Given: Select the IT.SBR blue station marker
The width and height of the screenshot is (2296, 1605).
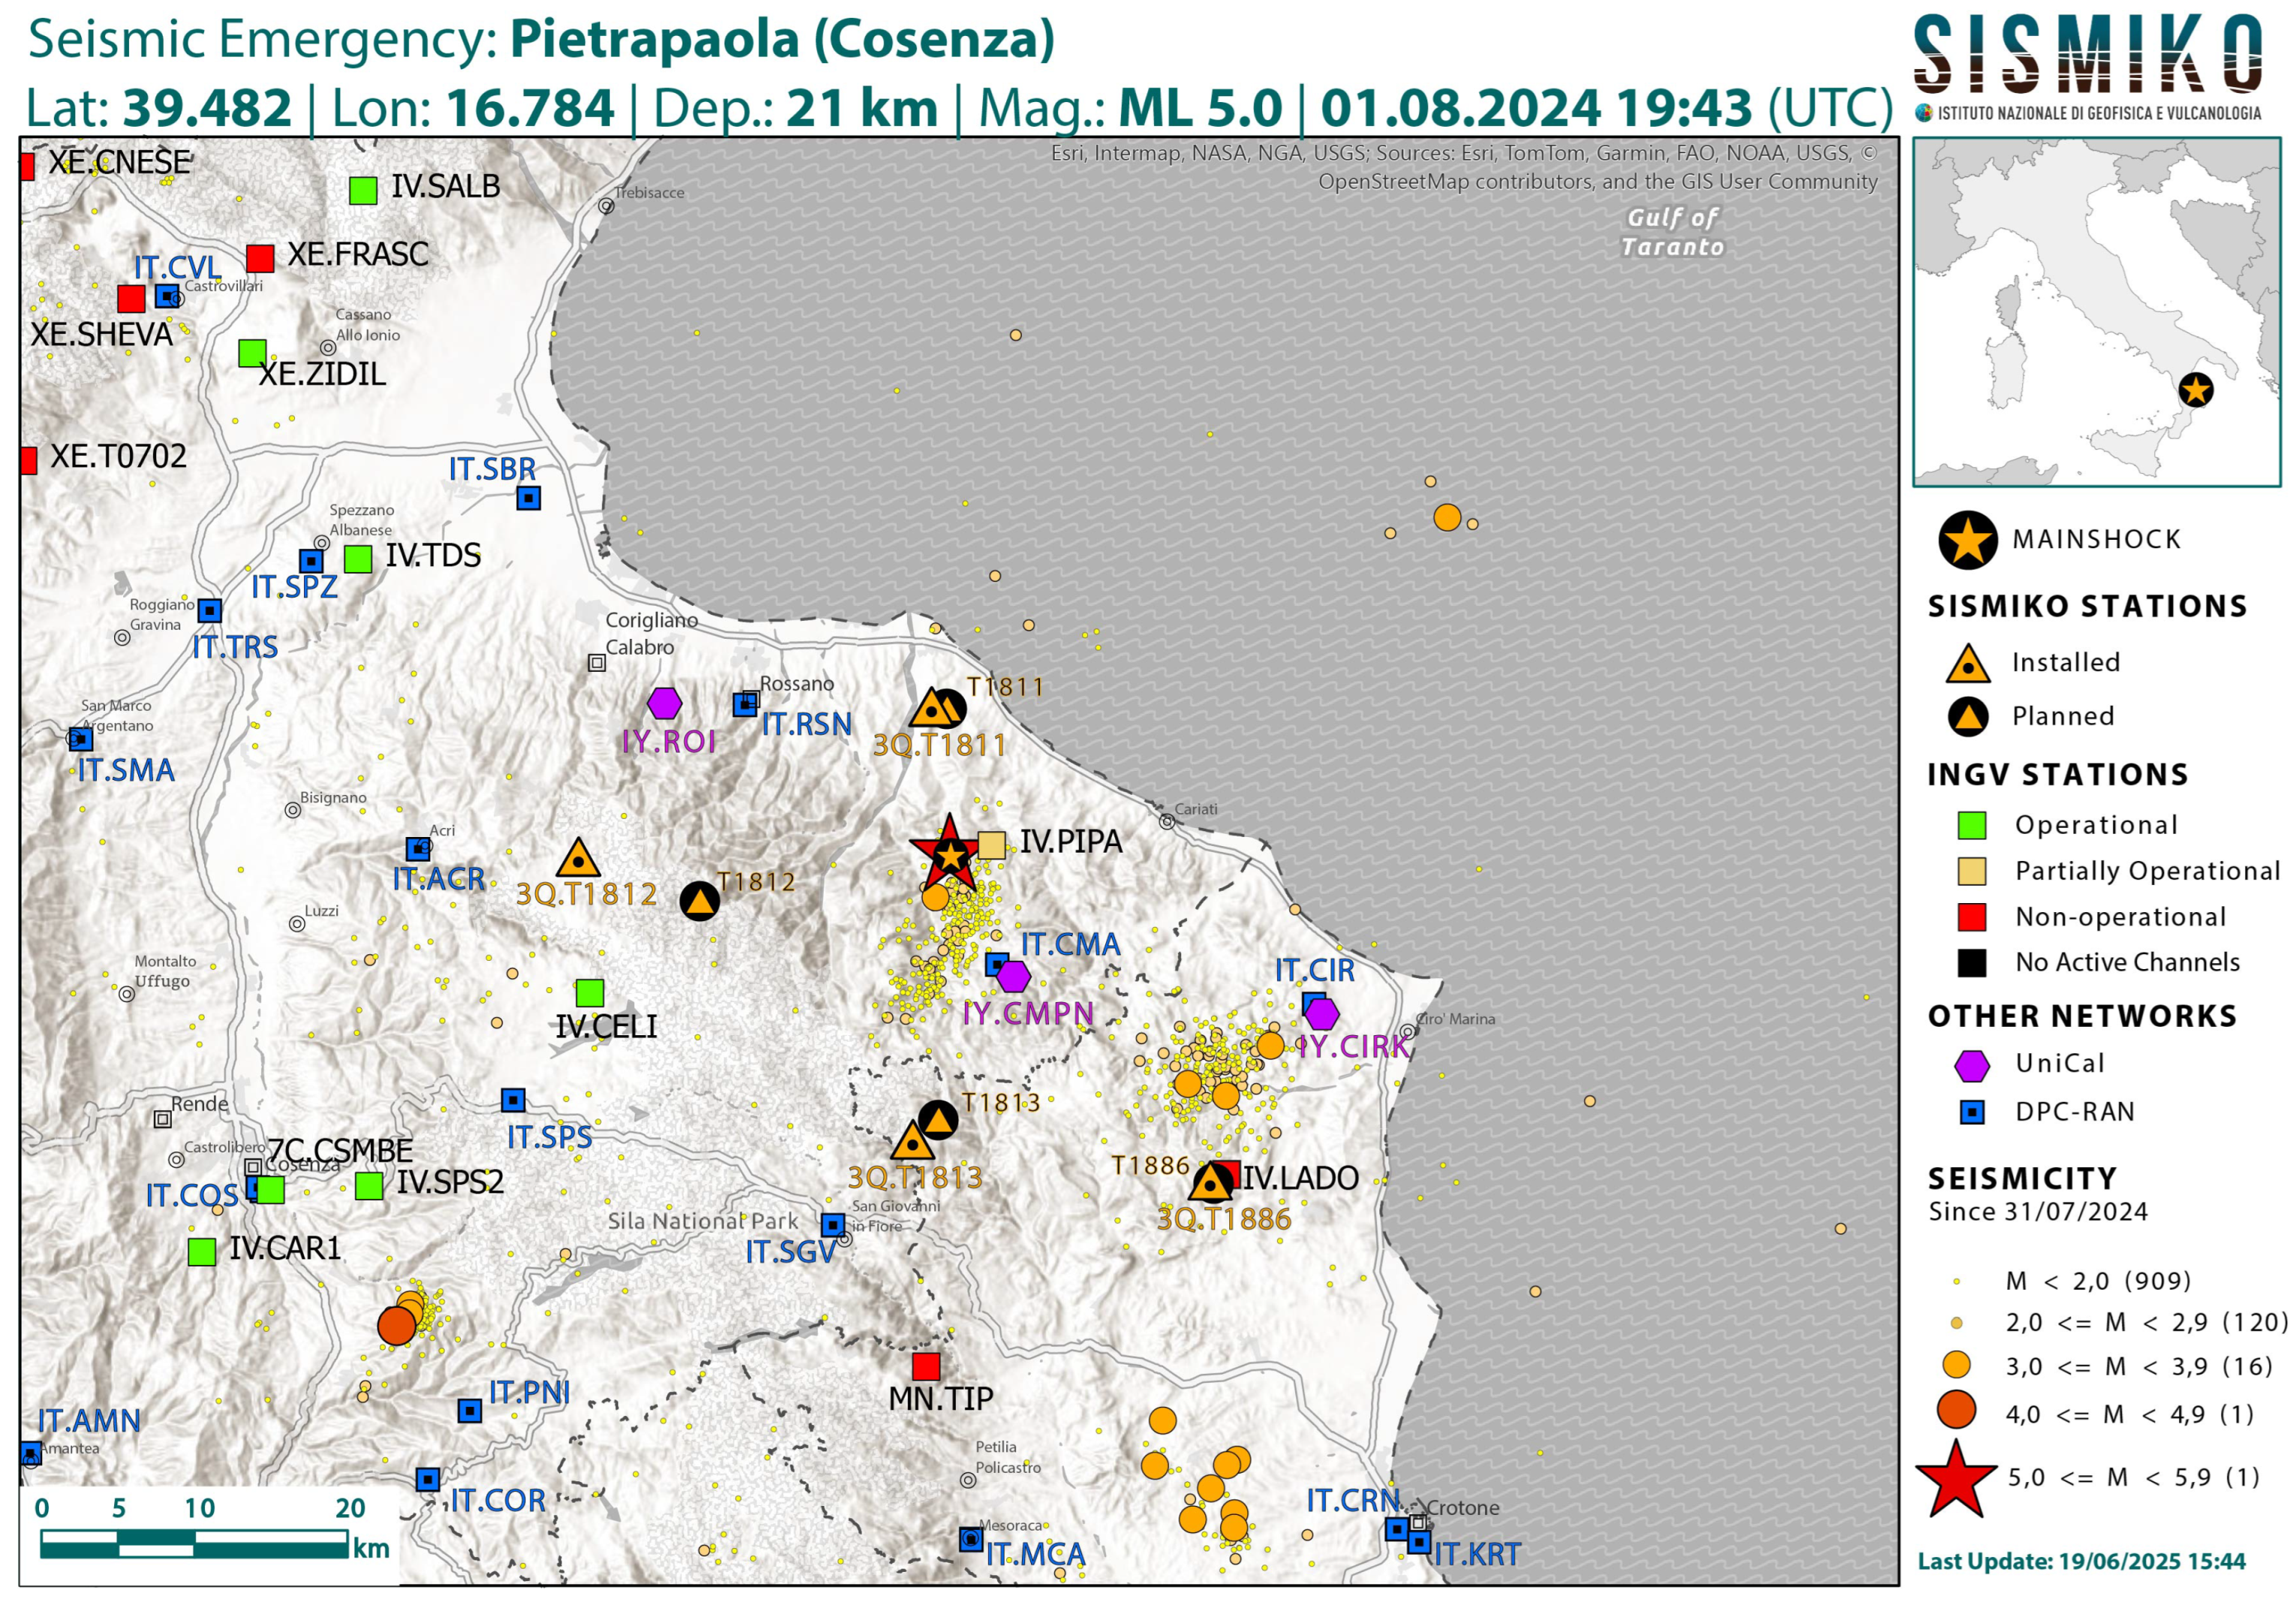Looking at the screenshot, I should (x=529, y=497).
